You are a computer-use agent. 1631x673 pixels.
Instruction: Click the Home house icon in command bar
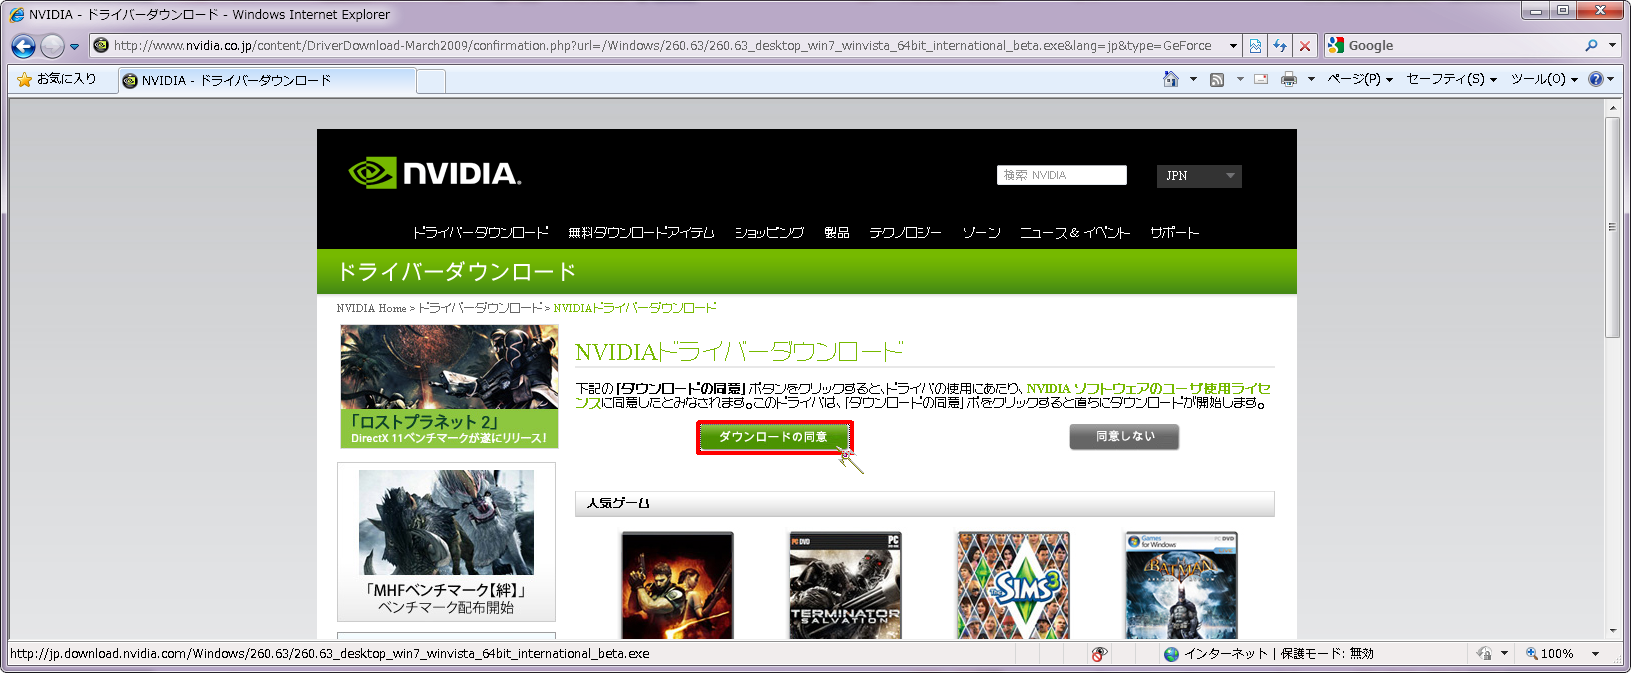[x=1171, y=79]
